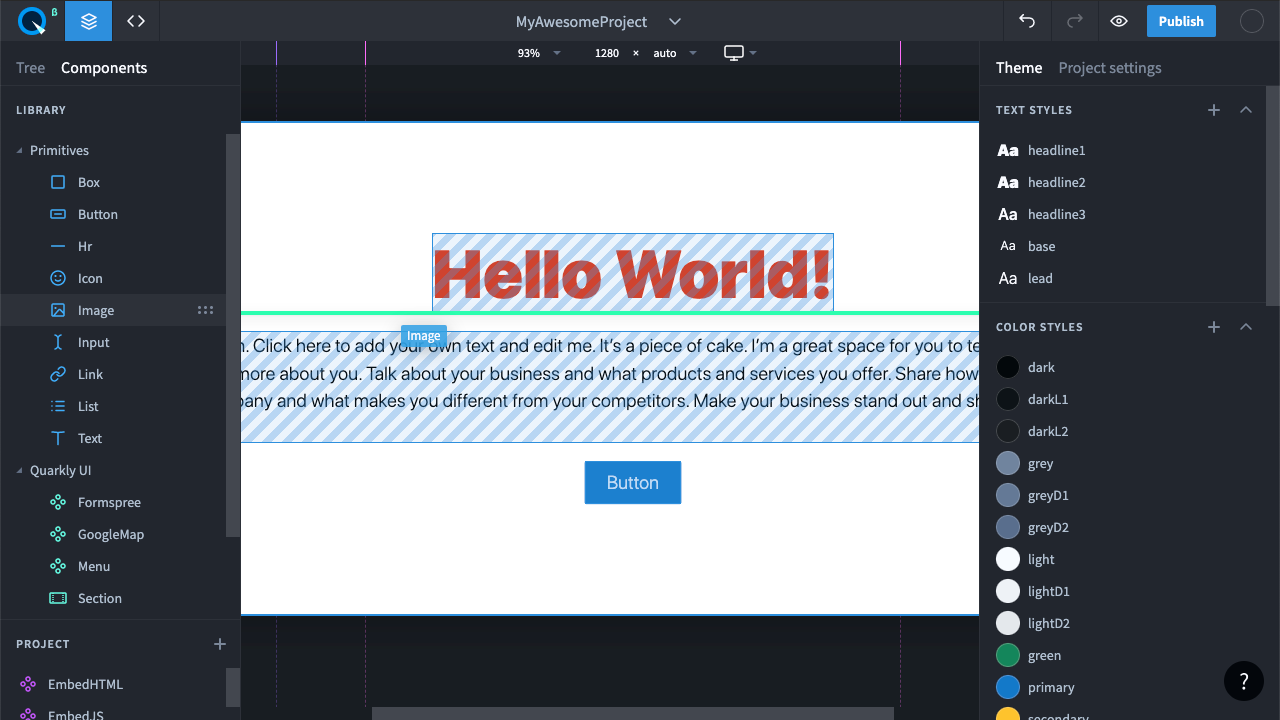1280x720 pixels.
Task: Select the Box primitive icon
Action: pyautogui.click(x=58, y=182)
